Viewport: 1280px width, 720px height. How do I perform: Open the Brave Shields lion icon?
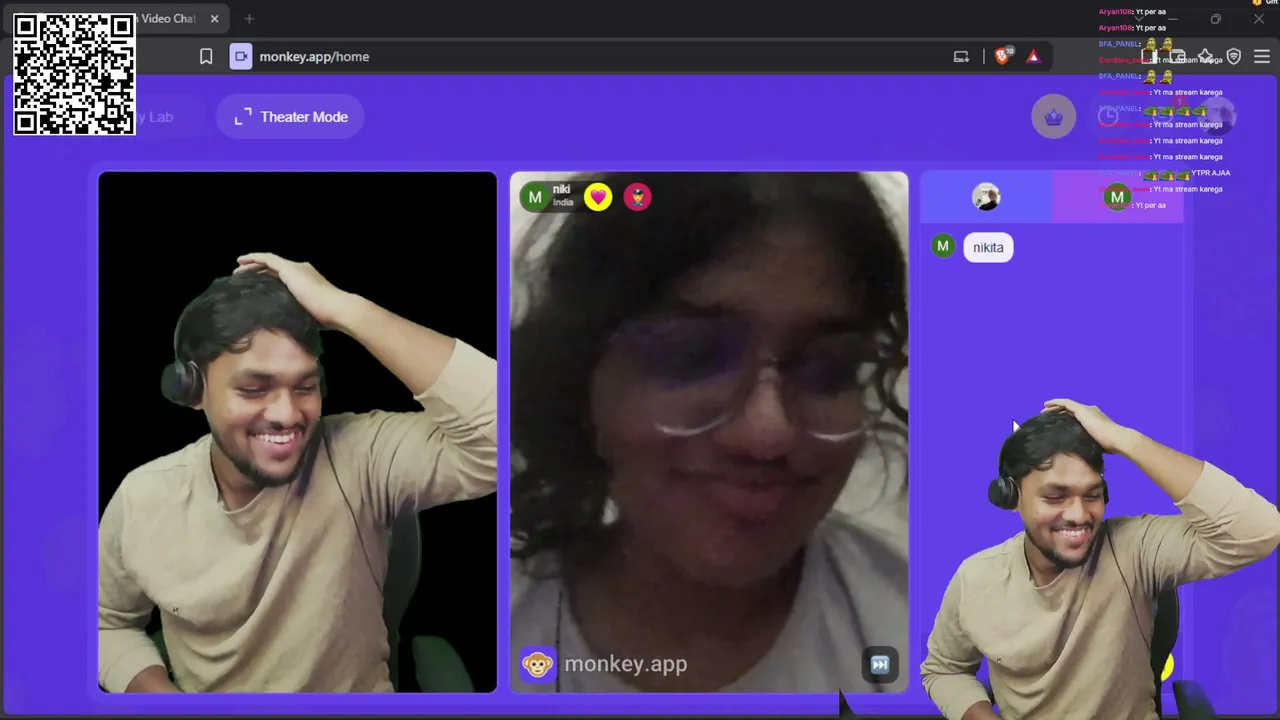(x=1002, y=57)
